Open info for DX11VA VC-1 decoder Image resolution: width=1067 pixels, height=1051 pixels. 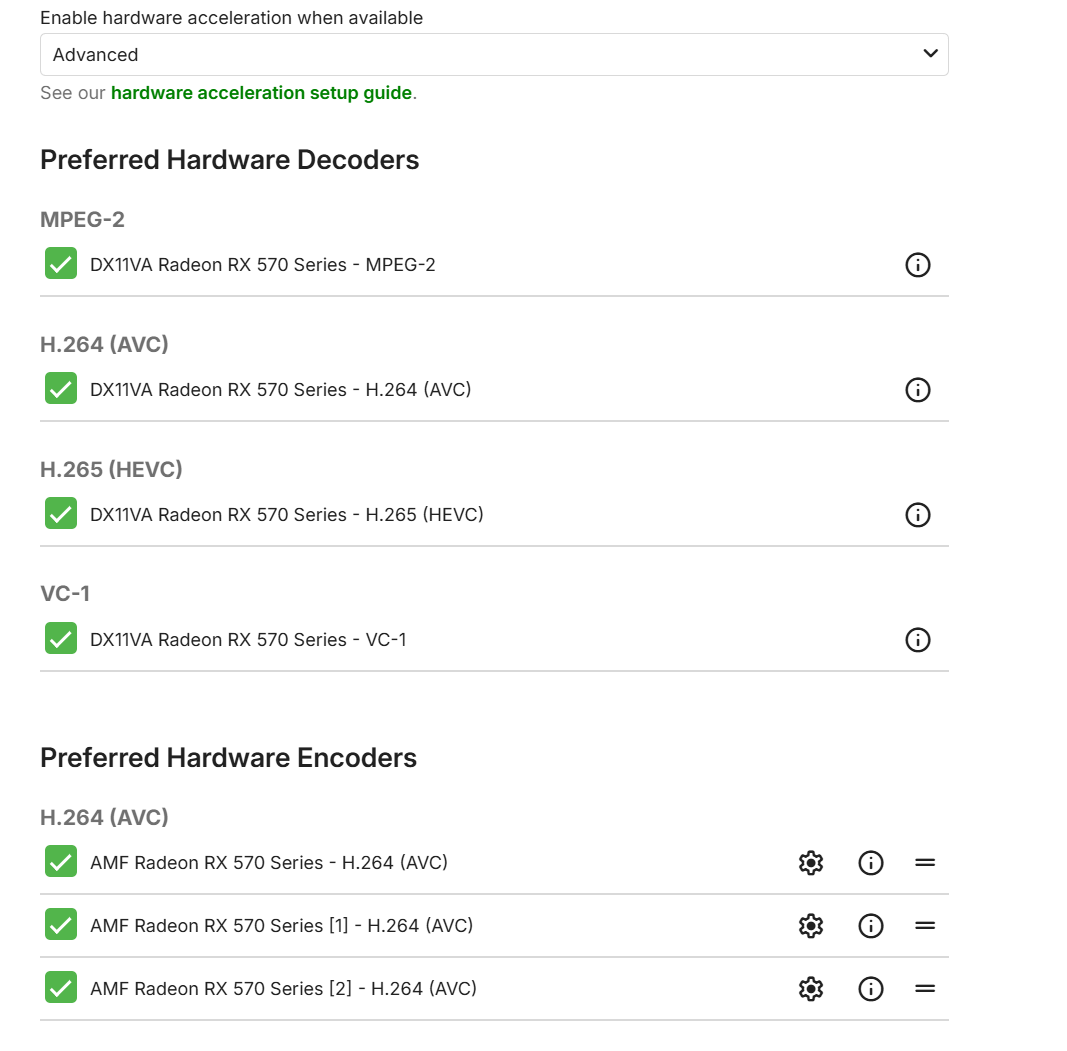tap(917, 640)
